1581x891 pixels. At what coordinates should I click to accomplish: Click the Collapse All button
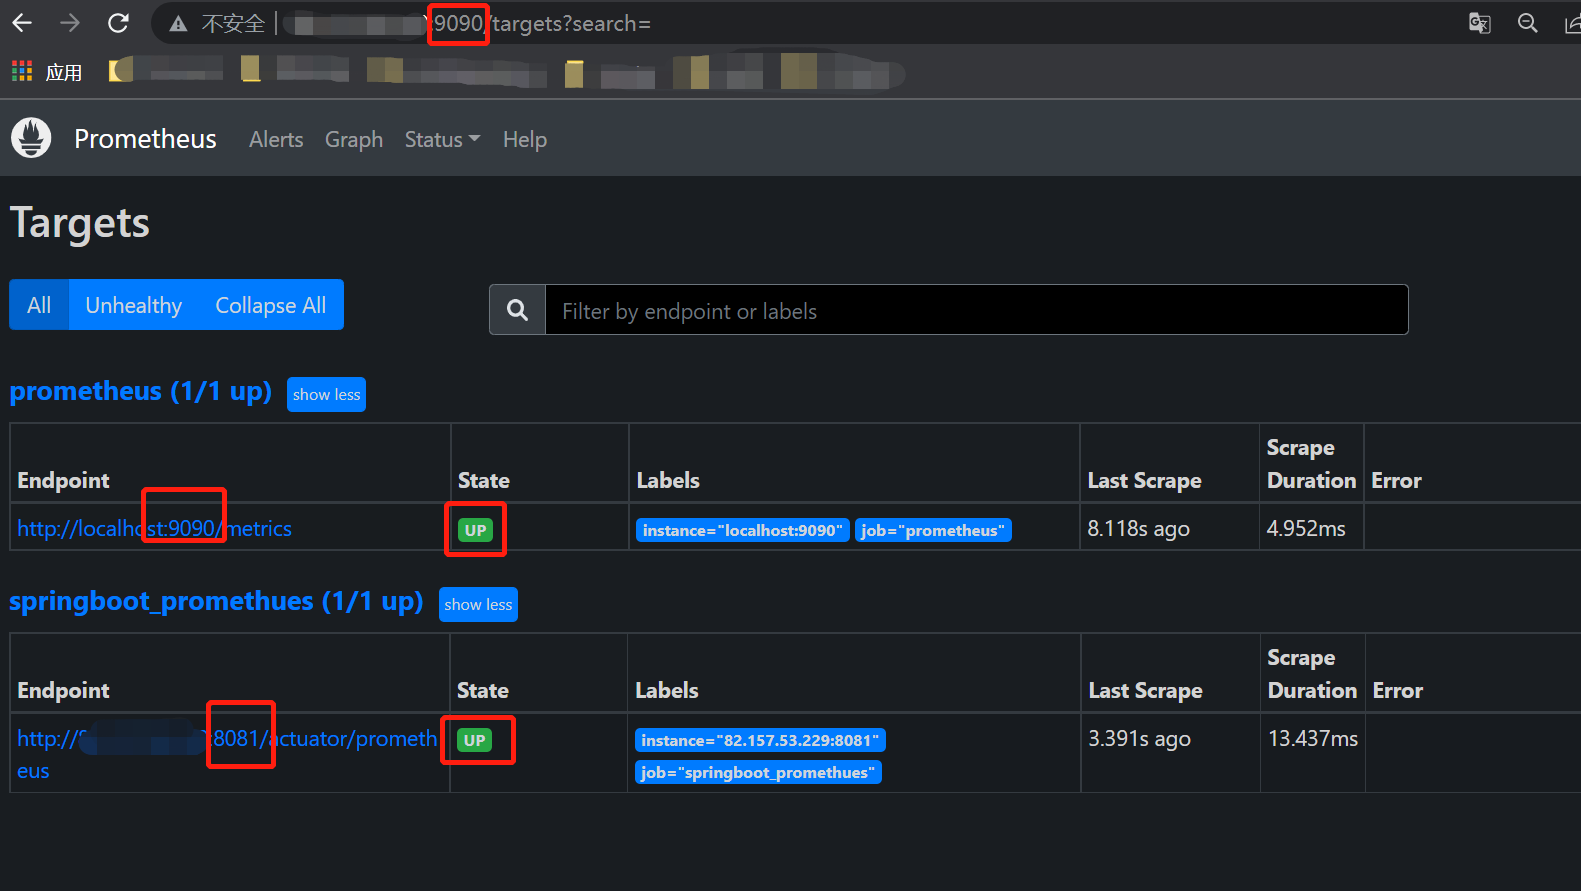[x=271, y=305]
